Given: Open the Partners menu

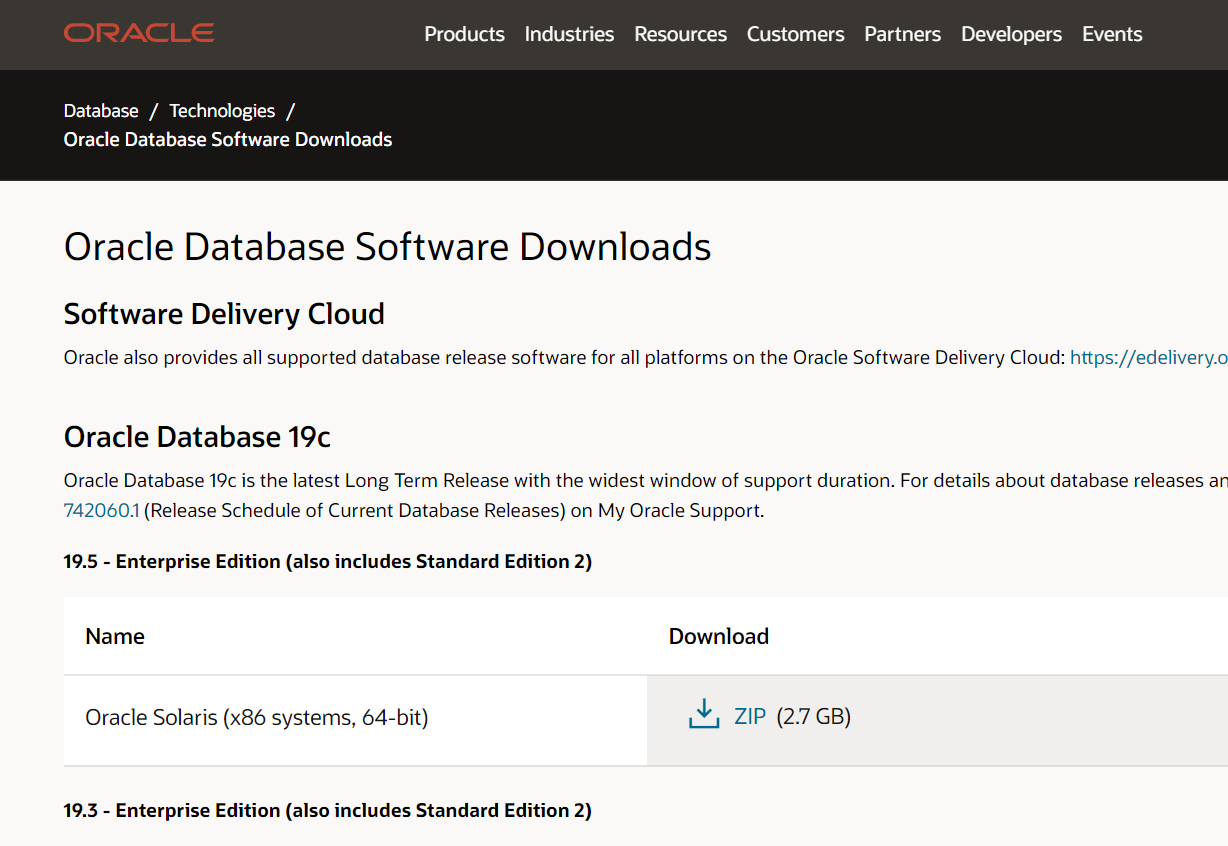Looking at the screenshot, I should click(x=902, y=34).
